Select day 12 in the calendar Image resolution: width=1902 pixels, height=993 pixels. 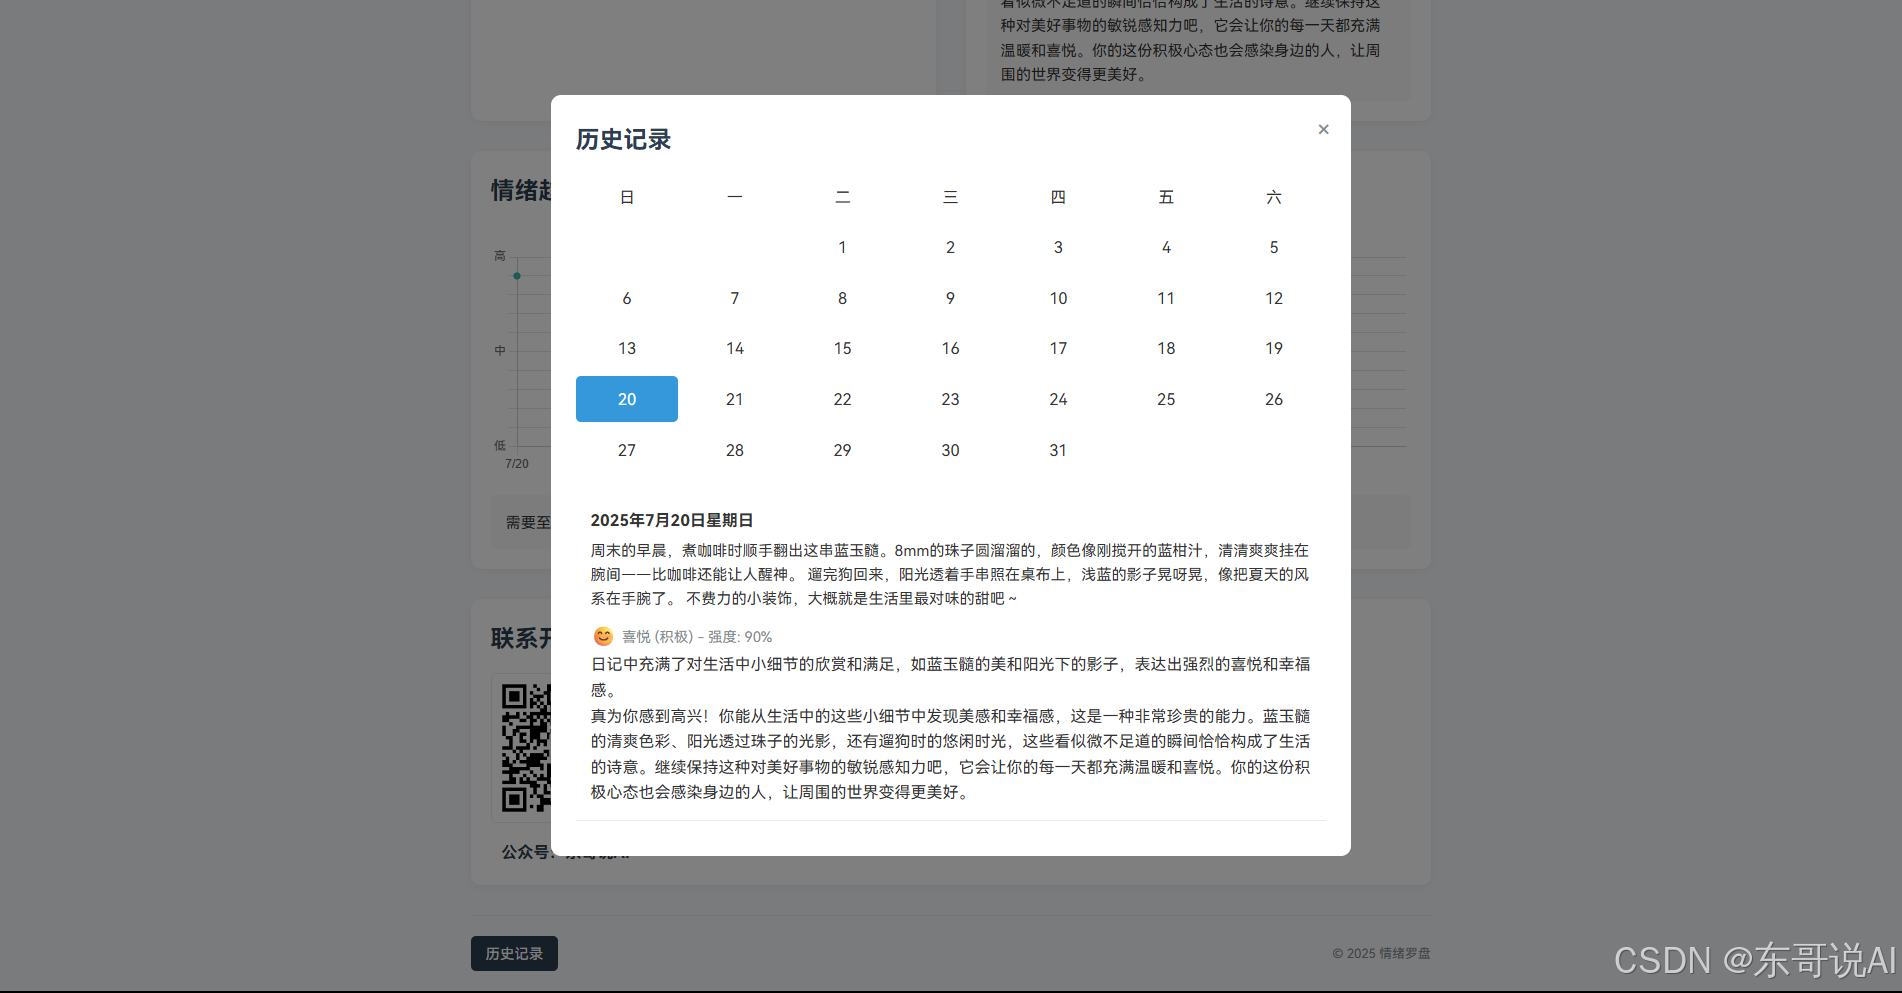[1274, 298]
